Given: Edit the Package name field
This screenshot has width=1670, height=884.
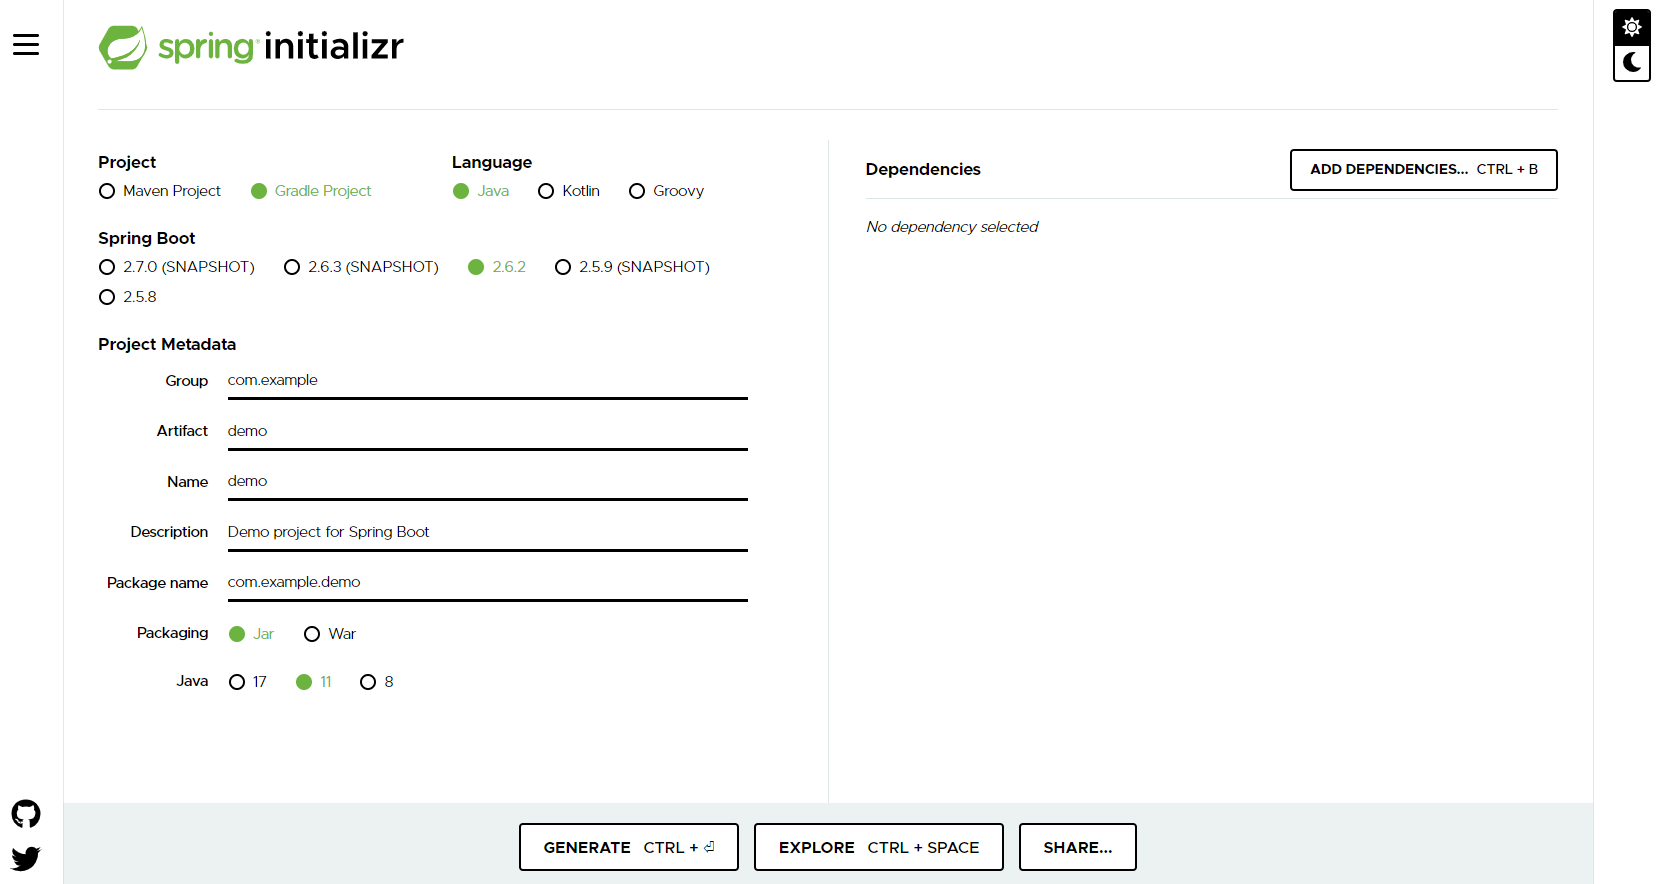Looking at the screenshot, I should 488,582.
